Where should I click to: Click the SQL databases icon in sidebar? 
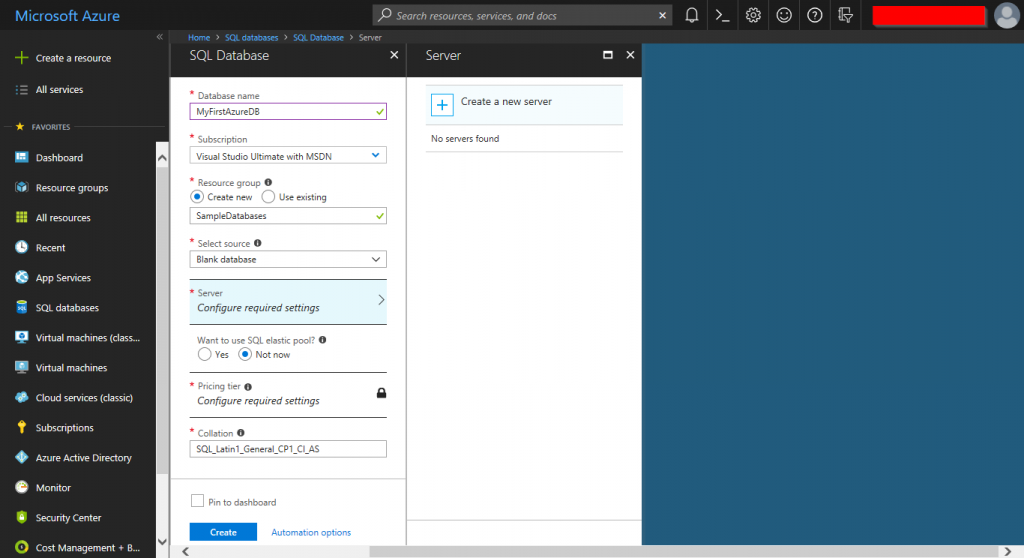point(22,307)
